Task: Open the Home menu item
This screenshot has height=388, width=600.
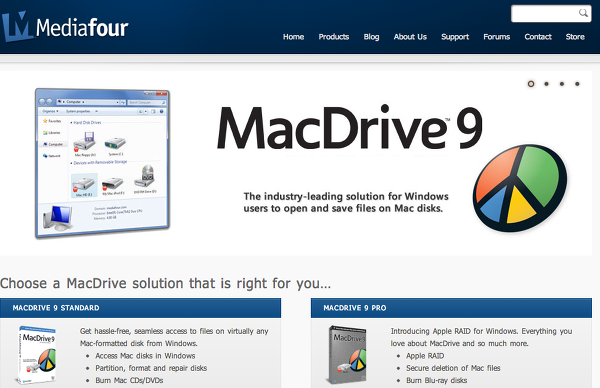Action: (x=293, y=37)
